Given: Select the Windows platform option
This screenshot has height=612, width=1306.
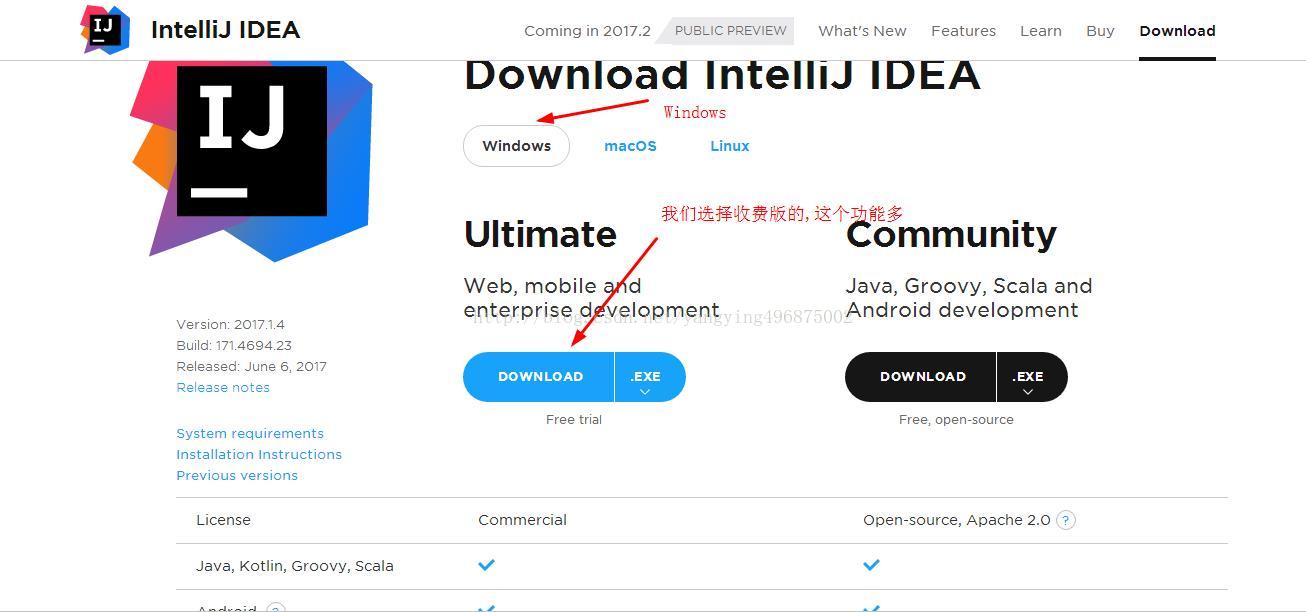Looking at the screenshot, I should point(516,146).
